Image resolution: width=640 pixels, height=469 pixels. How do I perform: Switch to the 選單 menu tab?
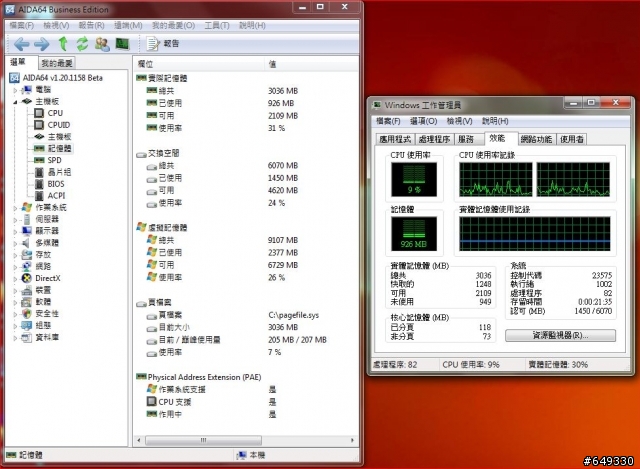tap(19, 62)
